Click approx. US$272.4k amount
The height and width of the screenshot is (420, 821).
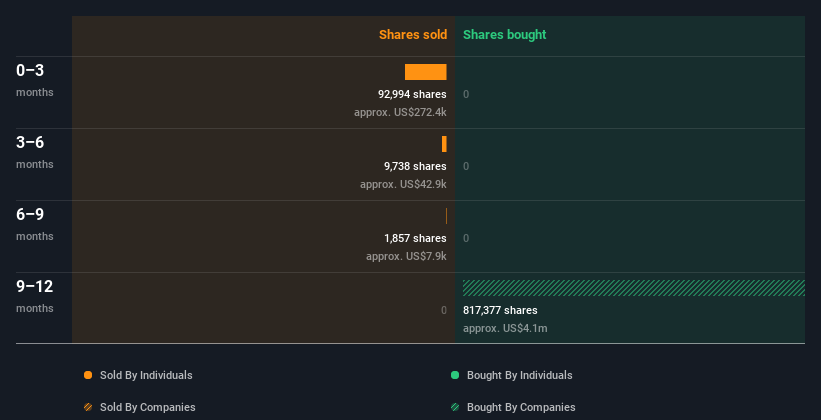coord(400,112)
